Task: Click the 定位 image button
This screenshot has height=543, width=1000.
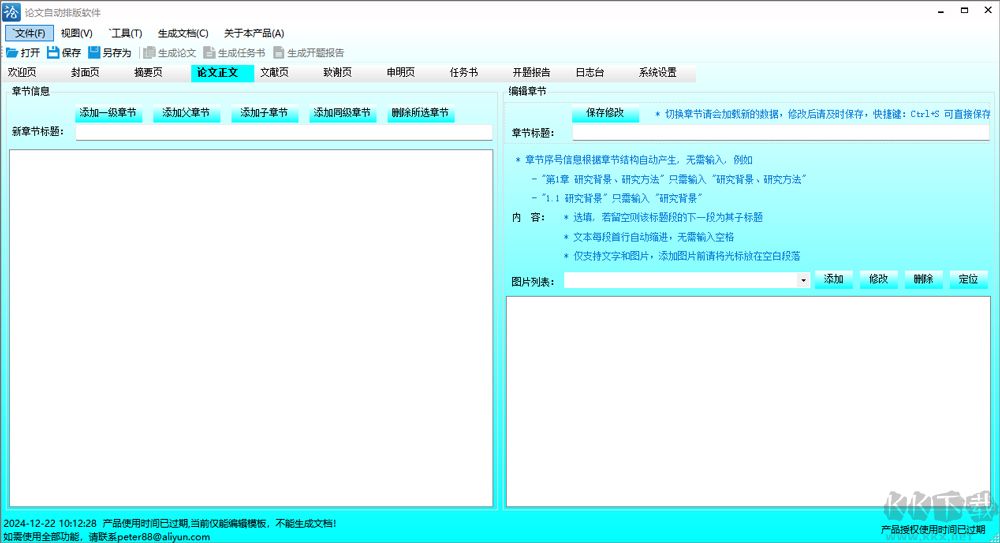Action: click(968, 279)
